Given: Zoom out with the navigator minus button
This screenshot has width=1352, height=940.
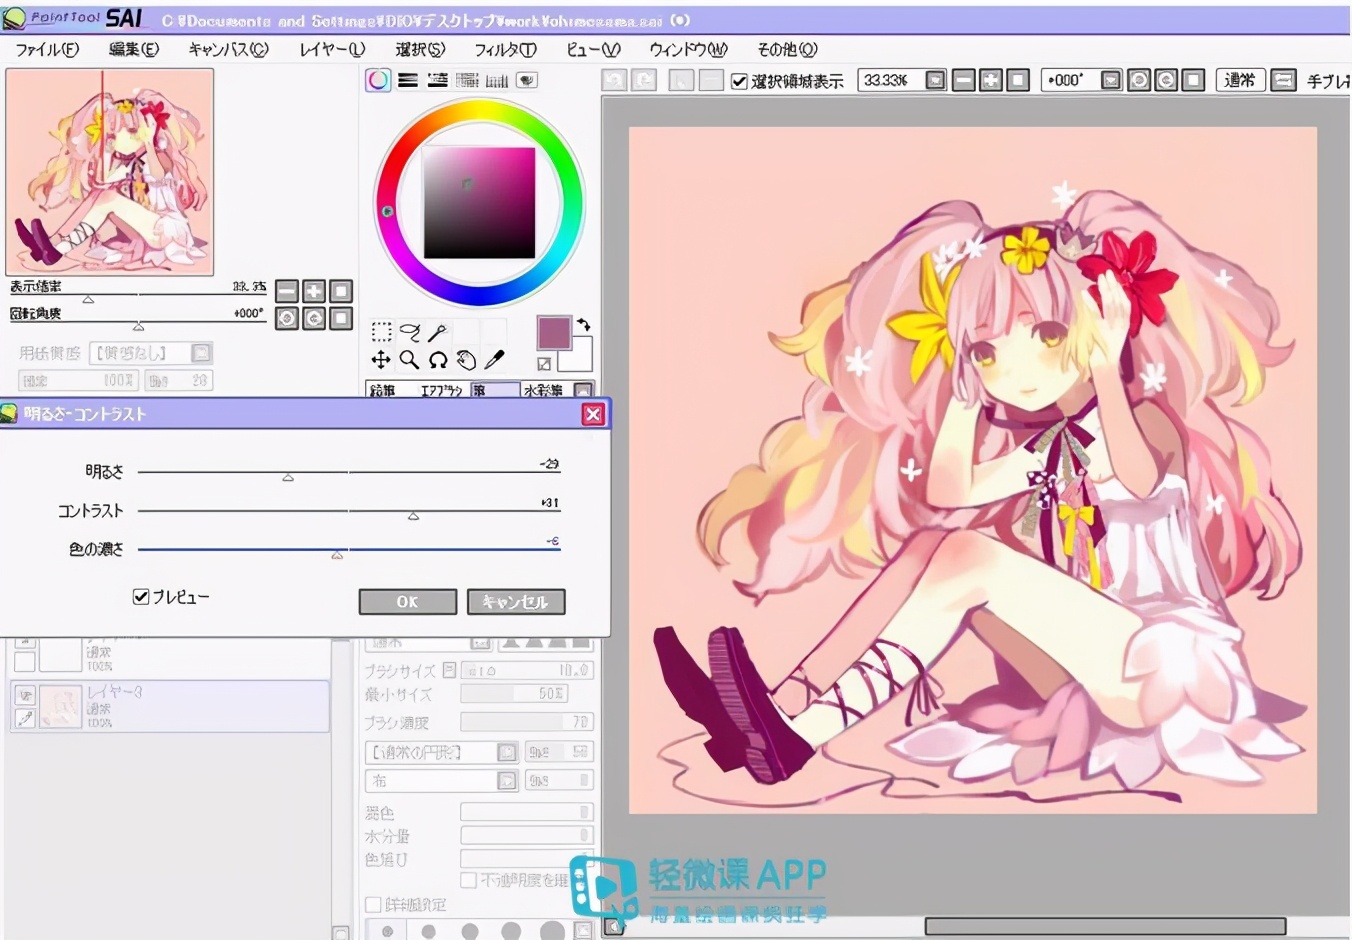Looking at the screenshot, I should (287, 291).
